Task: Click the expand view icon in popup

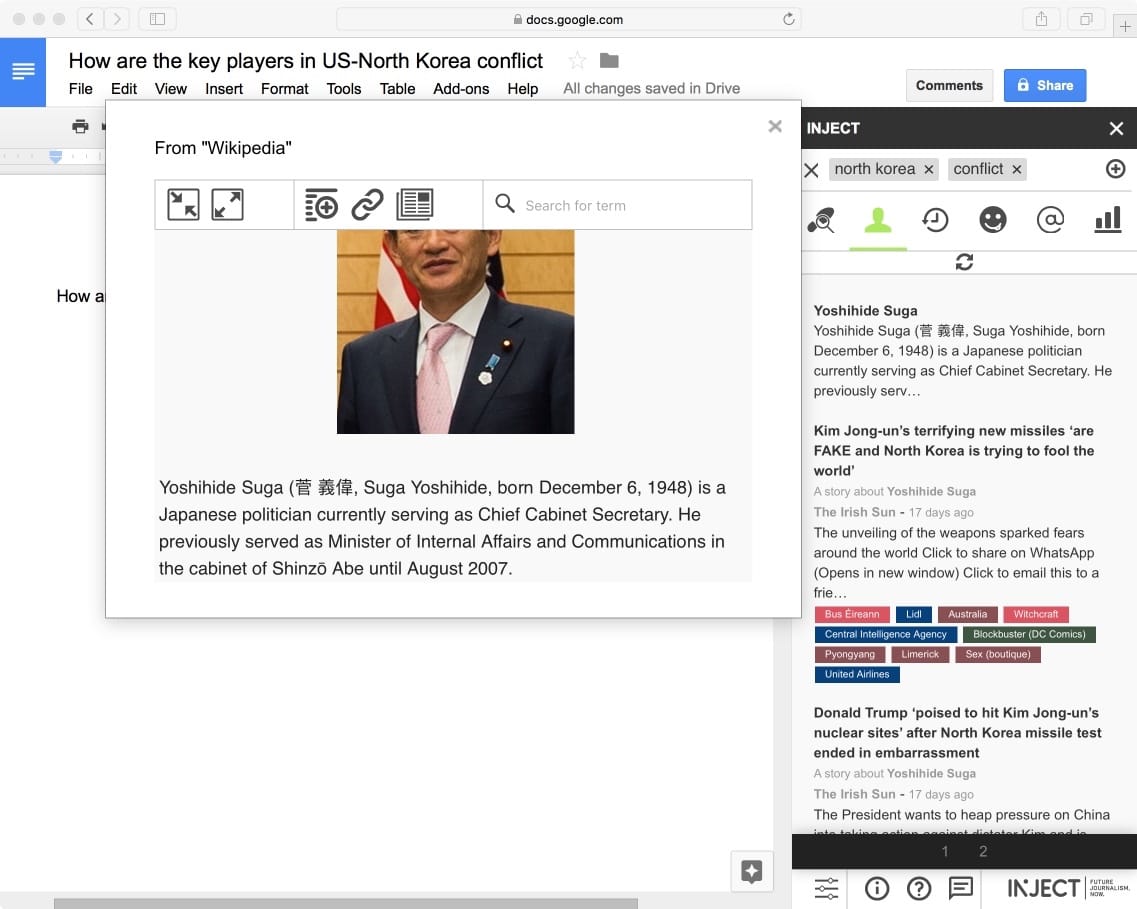Action: click(x=227, y=205)
